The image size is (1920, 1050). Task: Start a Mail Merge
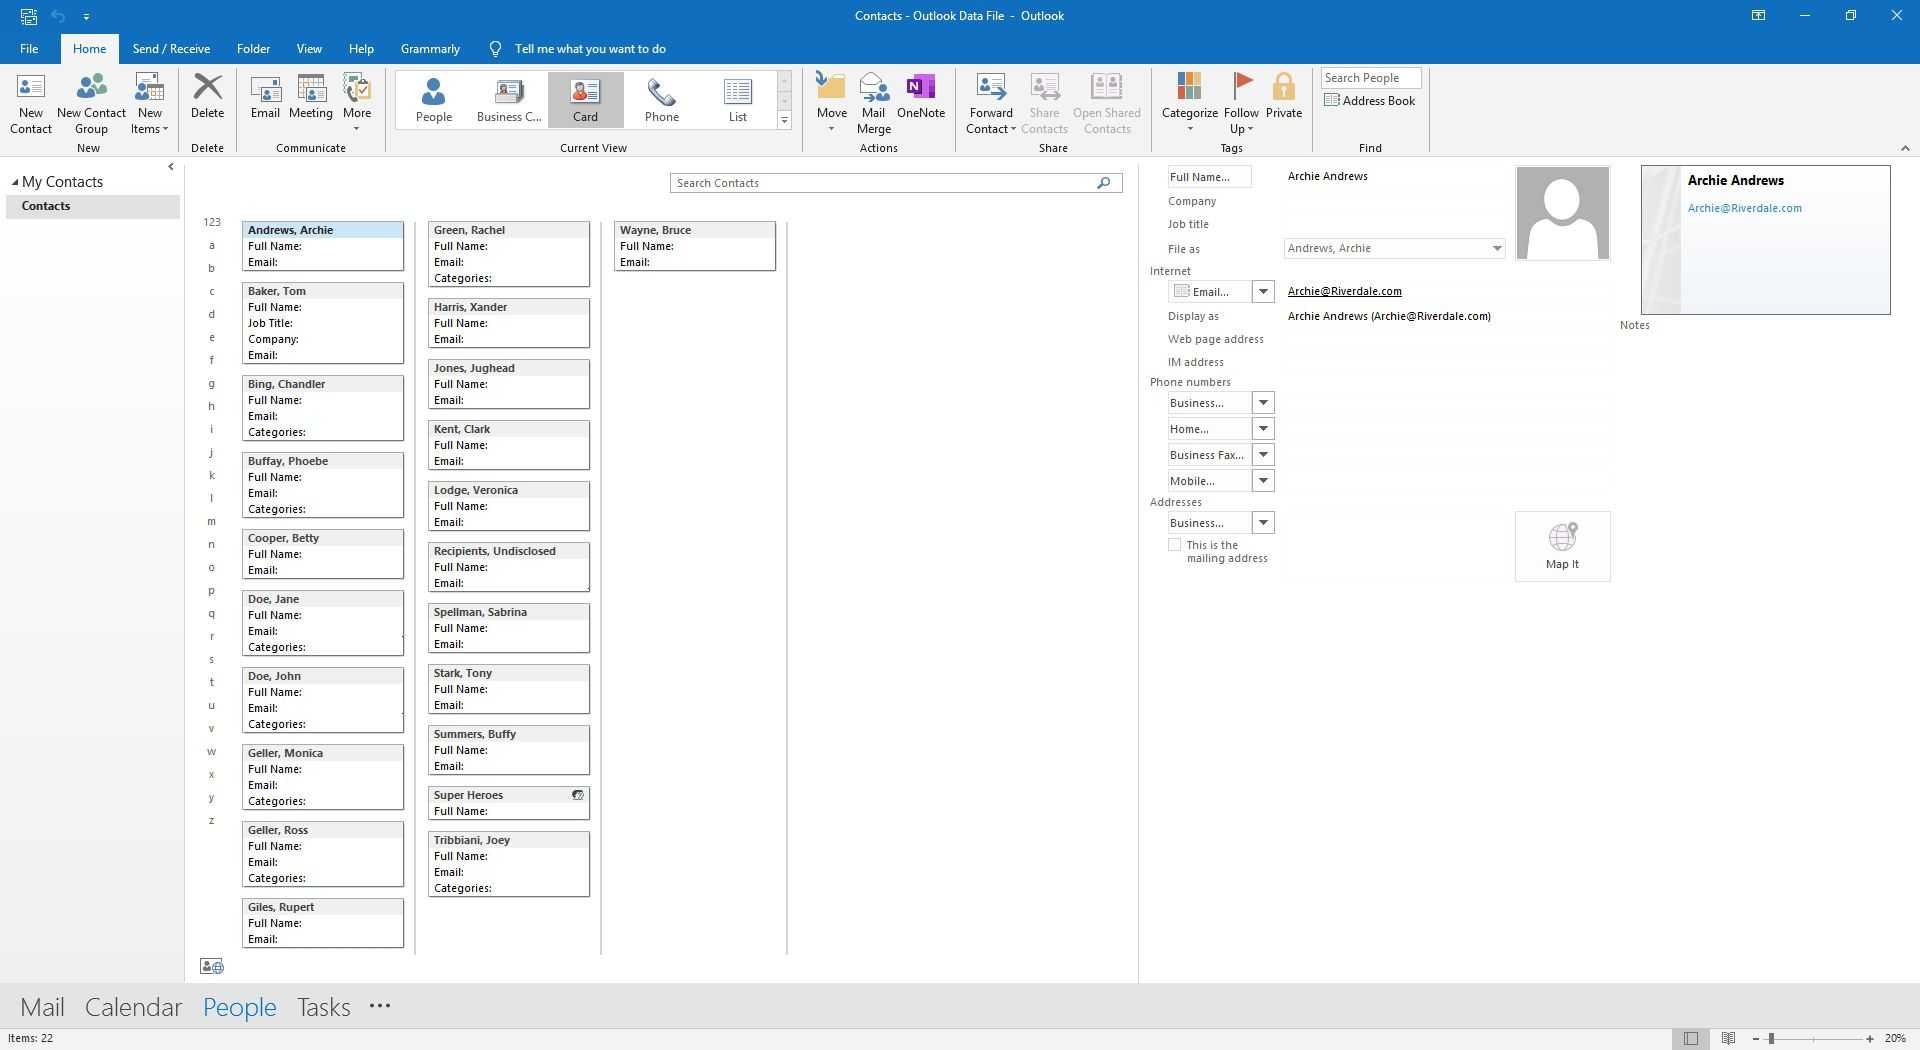[873, 103]
